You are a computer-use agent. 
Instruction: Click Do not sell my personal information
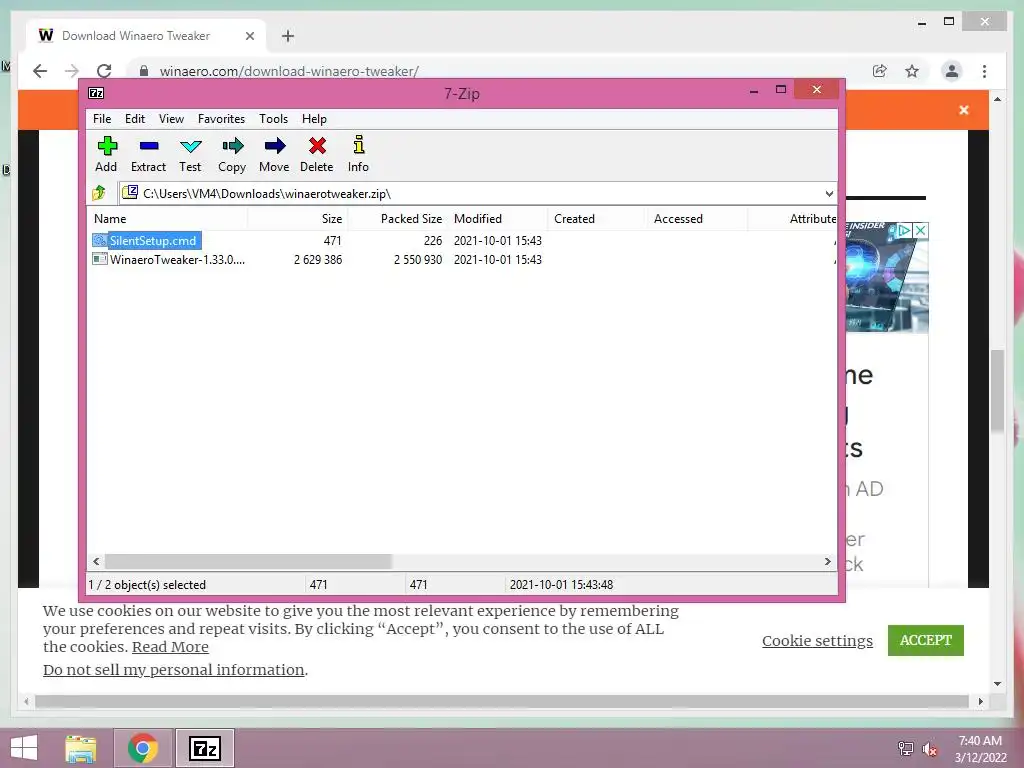click(174, 670)
